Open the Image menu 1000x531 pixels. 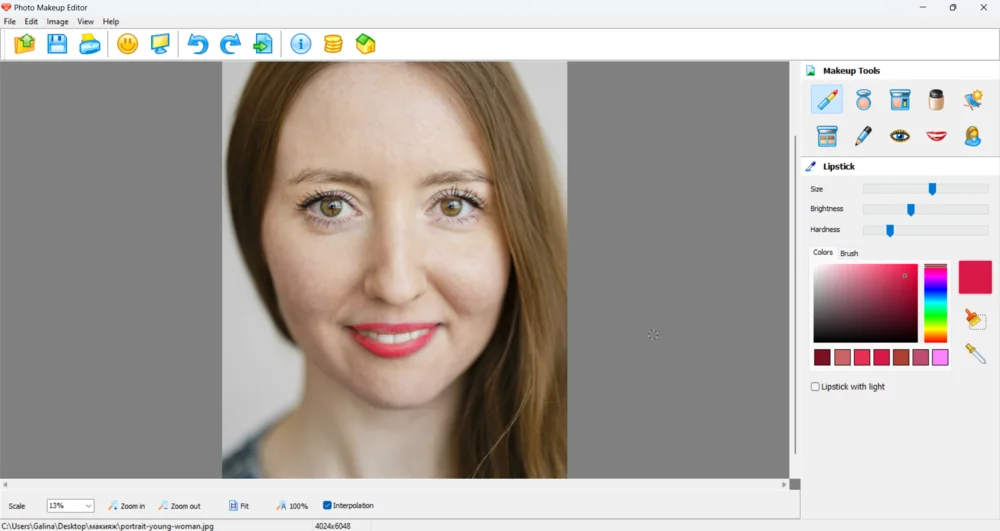[57, 21]
